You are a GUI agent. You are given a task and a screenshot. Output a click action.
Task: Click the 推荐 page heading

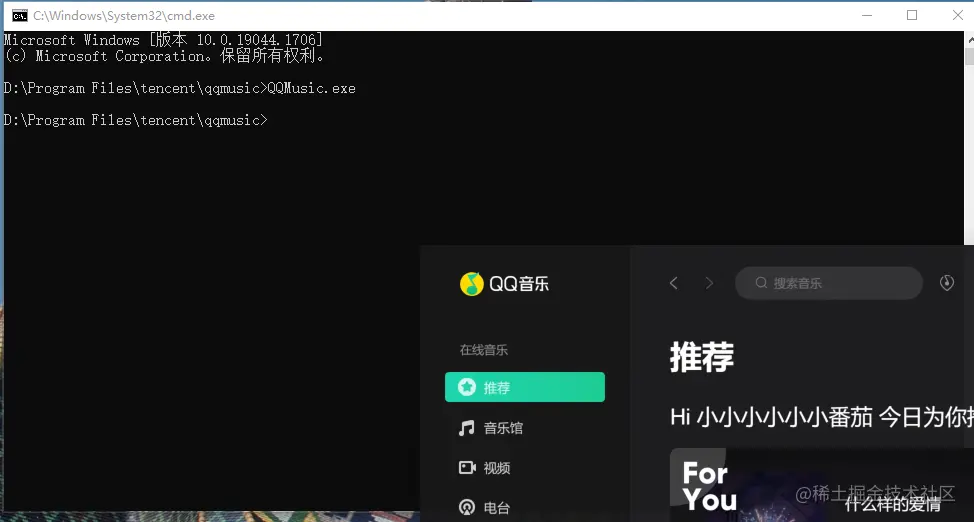point(702,357)
